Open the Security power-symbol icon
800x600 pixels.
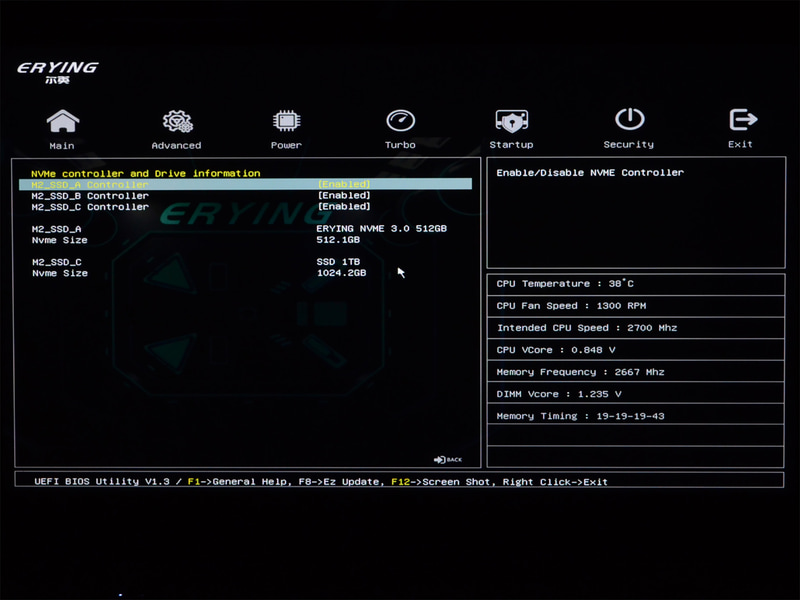tap(629, 118)
